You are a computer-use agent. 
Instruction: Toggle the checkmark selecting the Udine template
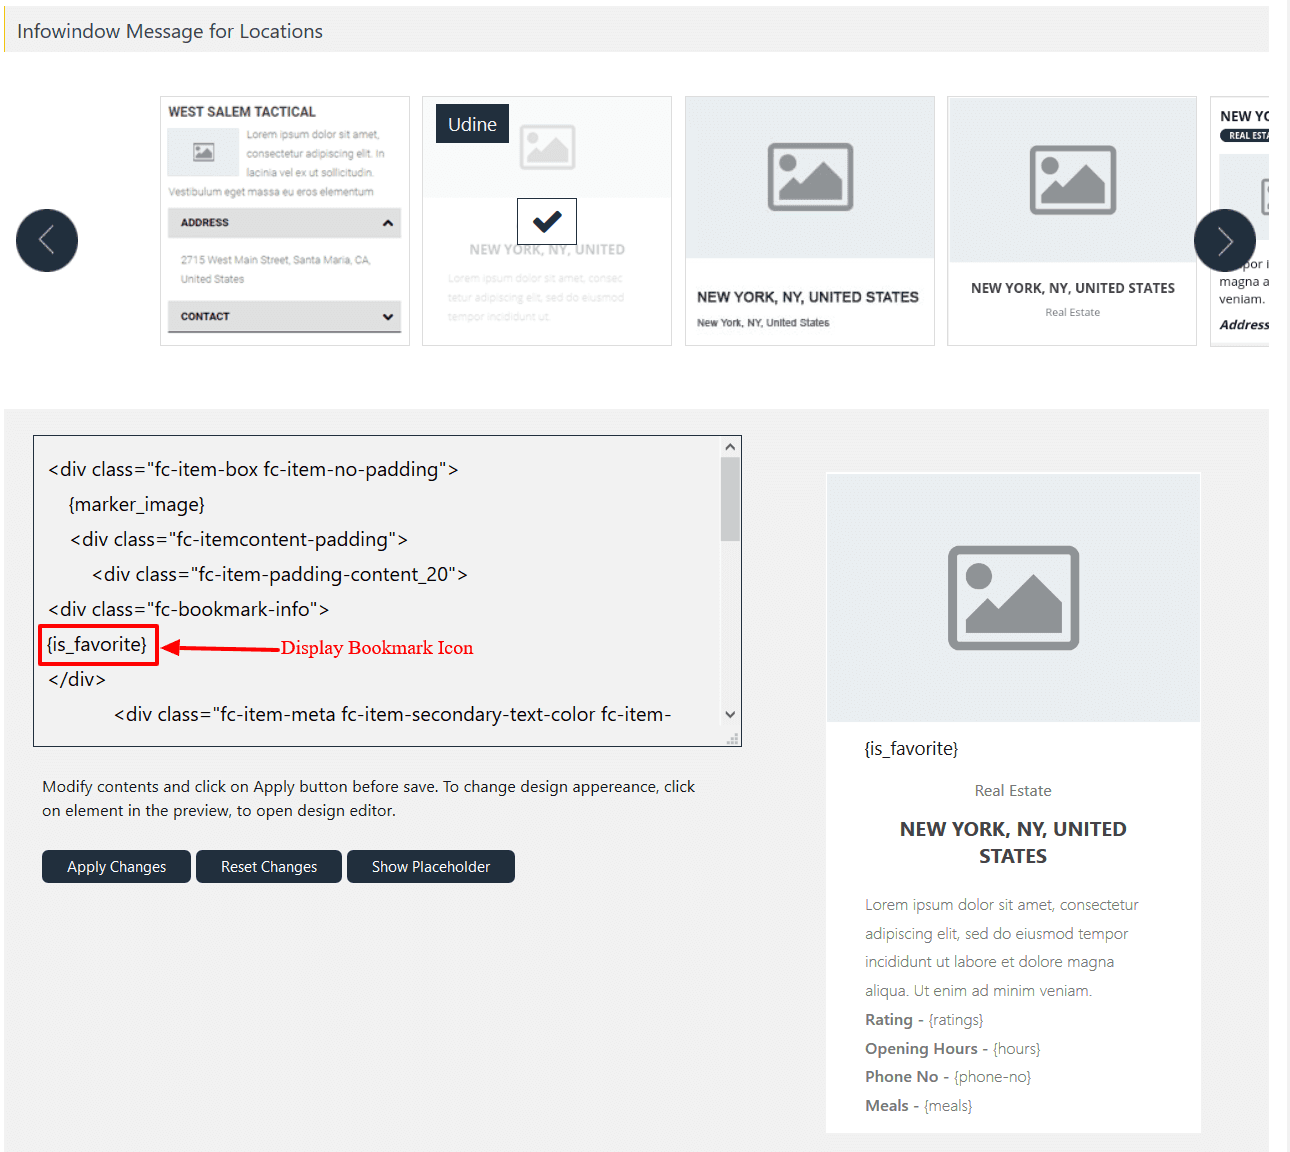pos(546,221)
